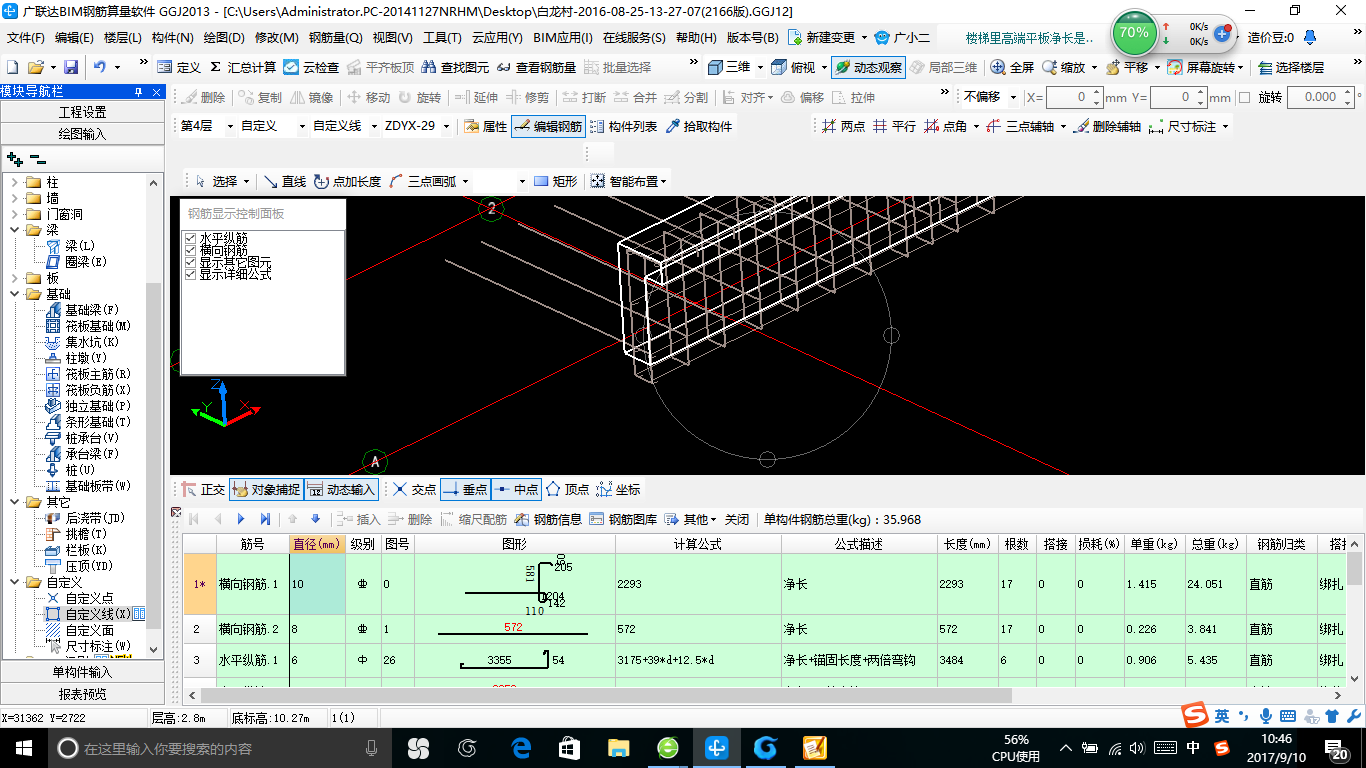Screen dimensions: 1366x768
Task: Click the 单构件输入 button
Action: 82,672
